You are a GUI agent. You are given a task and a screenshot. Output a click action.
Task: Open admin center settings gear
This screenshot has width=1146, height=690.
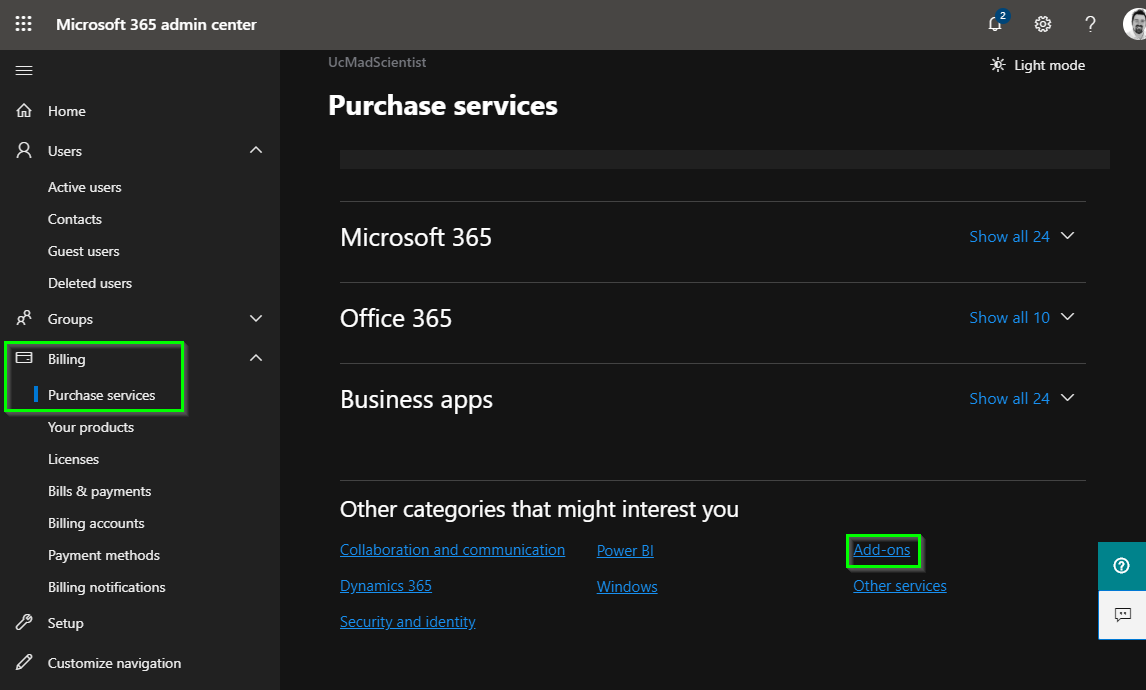(x=1043, y=24)
